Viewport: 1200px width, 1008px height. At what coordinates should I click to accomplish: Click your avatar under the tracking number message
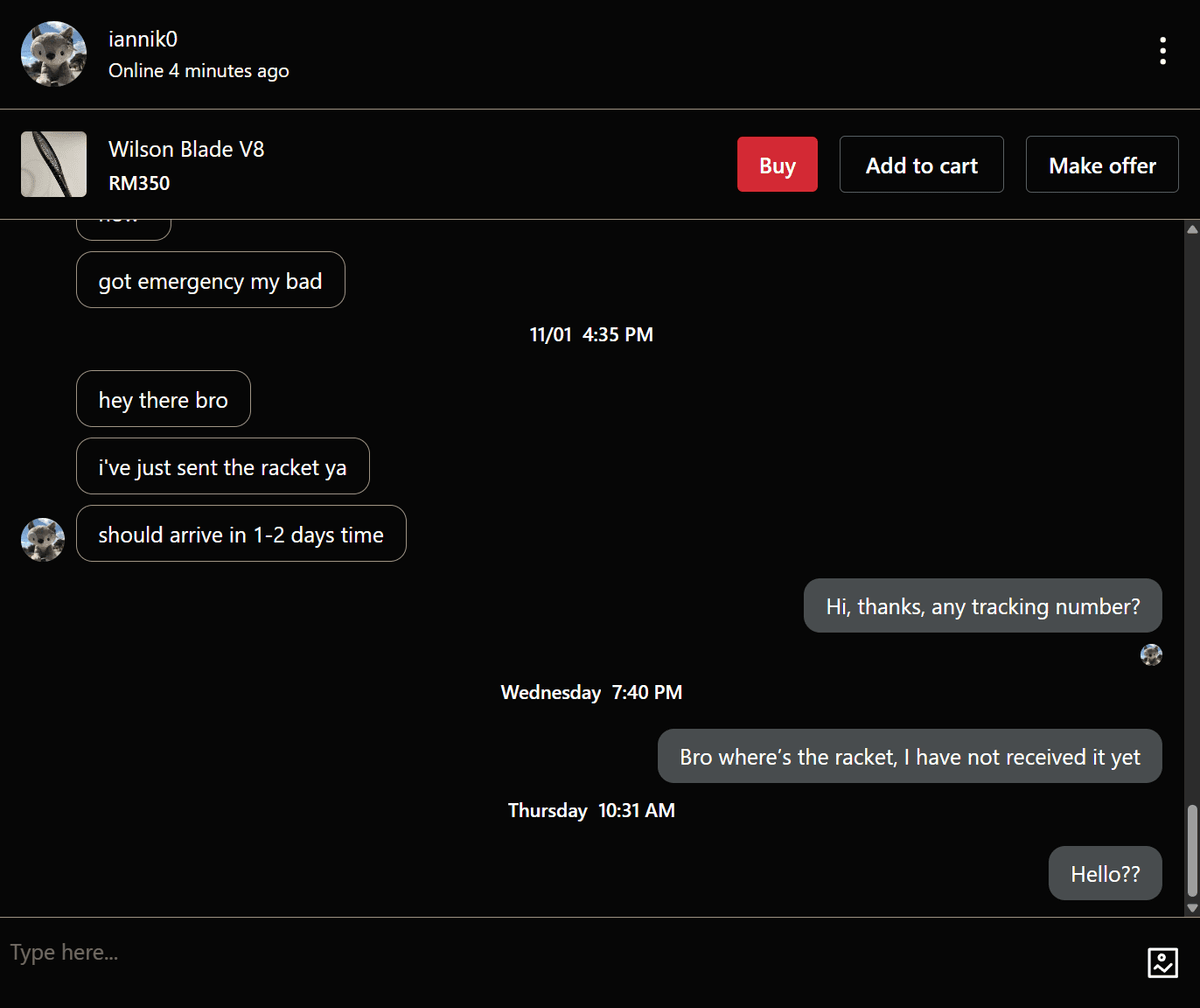coord(1151,654)
